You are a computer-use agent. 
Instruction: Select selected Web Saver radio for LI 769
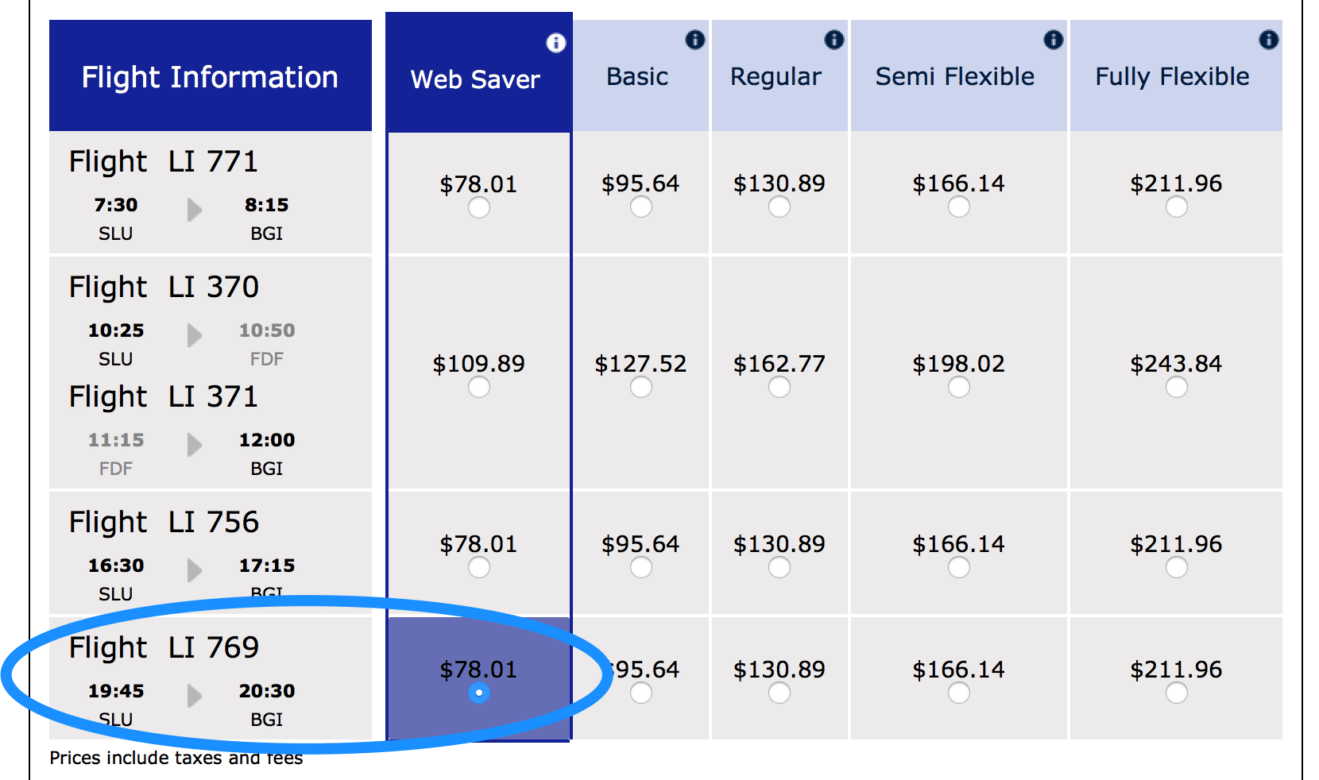[479, 693]
